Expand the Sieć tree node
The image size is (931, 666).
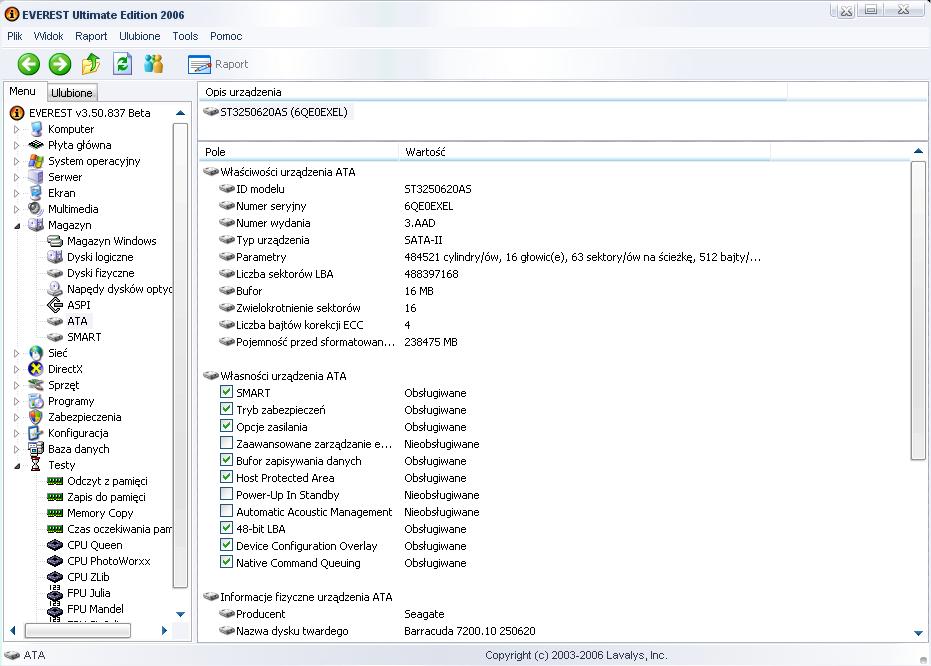17,353
